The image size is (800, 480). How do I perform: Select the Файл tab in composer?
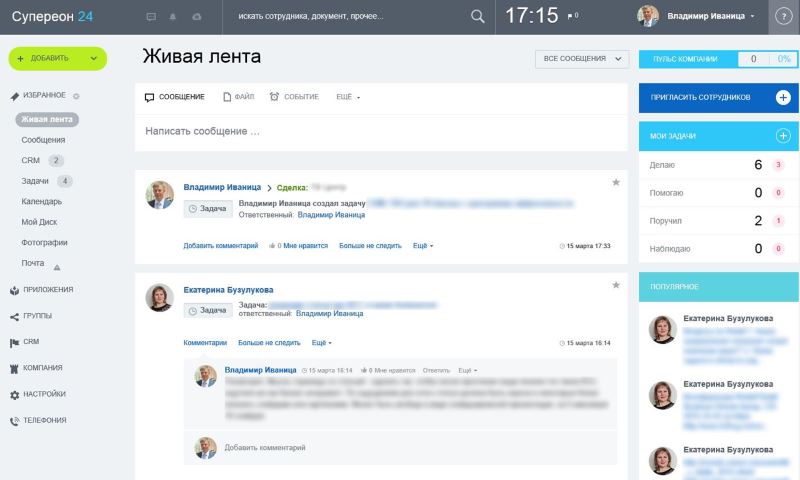pos(239,97)
